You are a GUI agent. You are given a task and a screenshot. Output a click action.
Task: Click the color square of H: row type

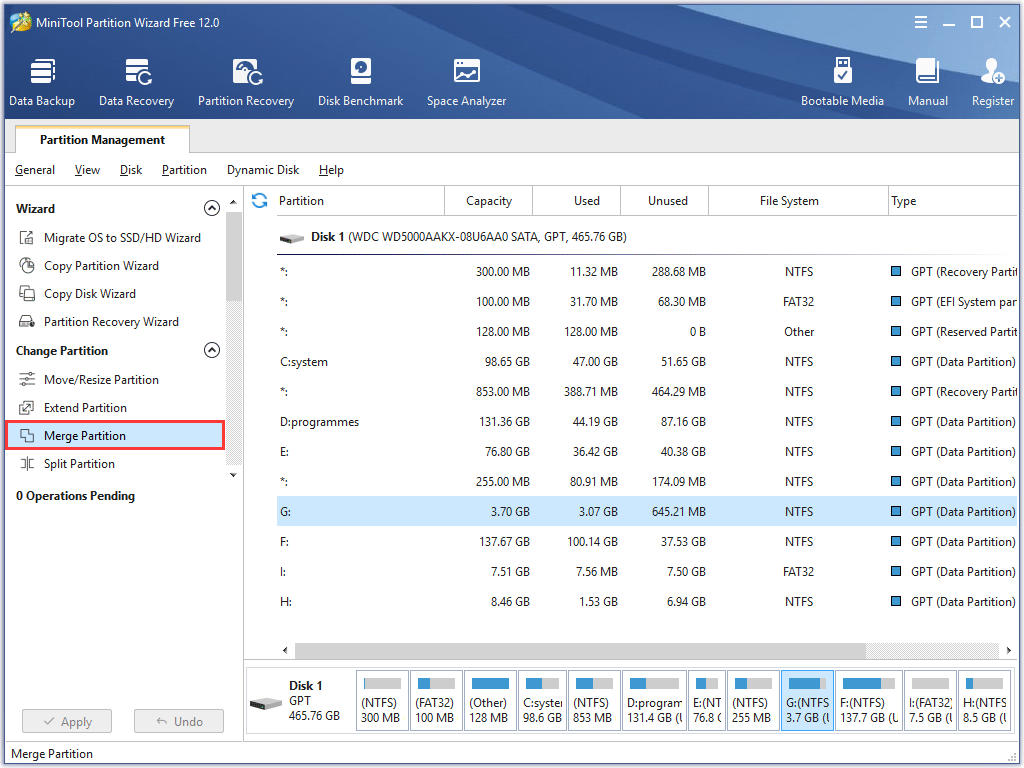[896, 601]
